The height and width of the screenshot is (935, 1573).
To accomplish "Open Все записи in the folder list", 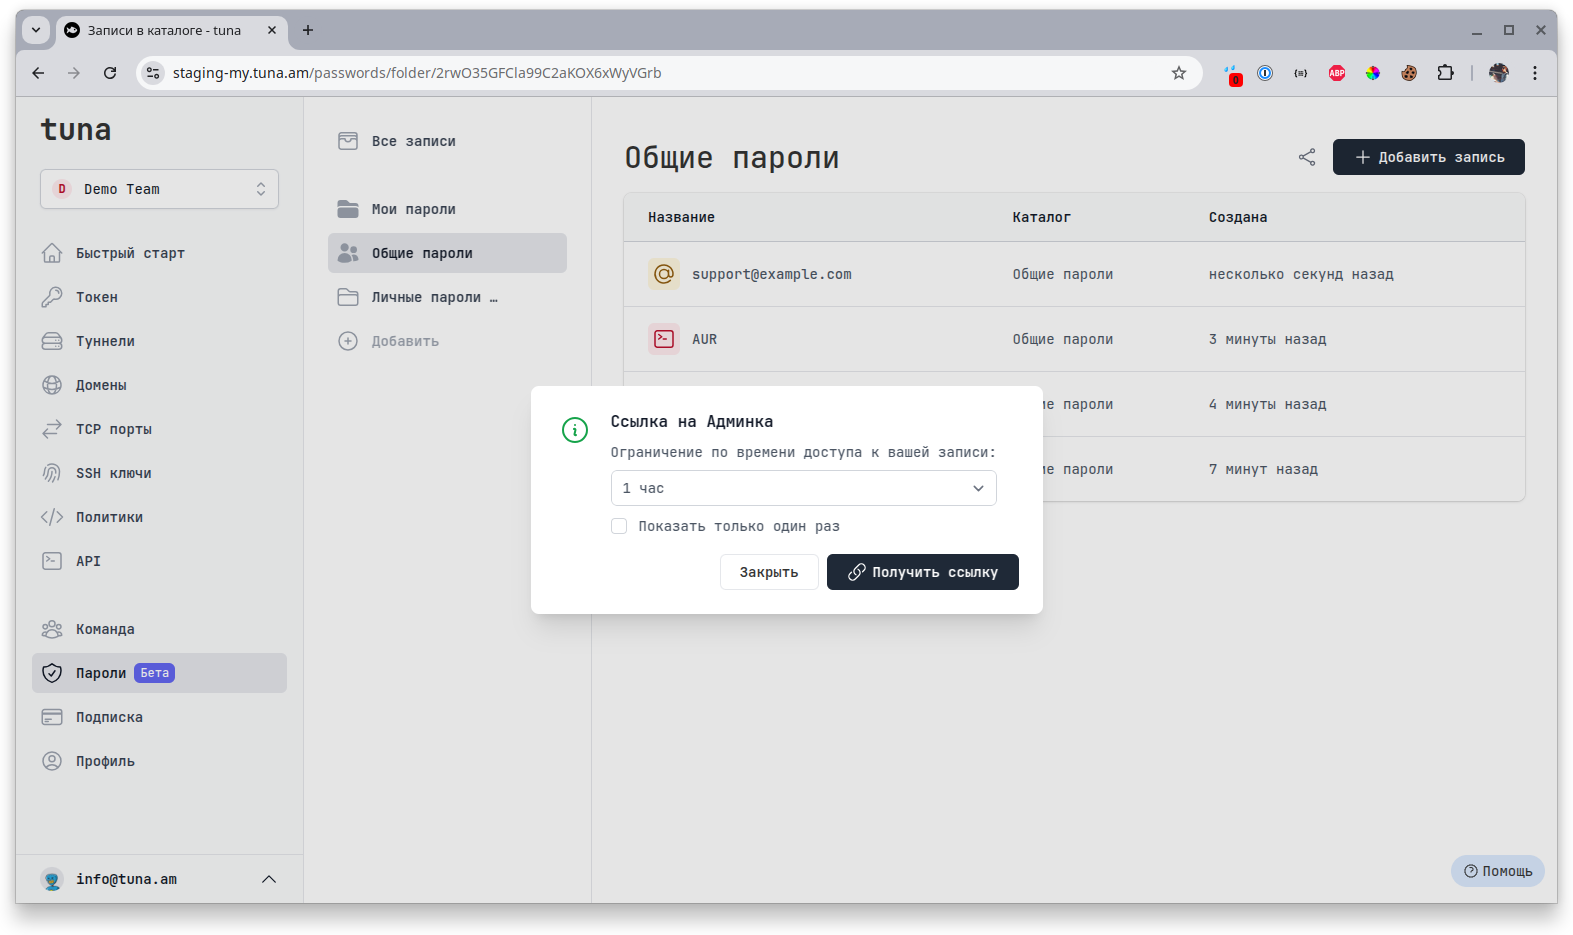I will pos(413,141).
